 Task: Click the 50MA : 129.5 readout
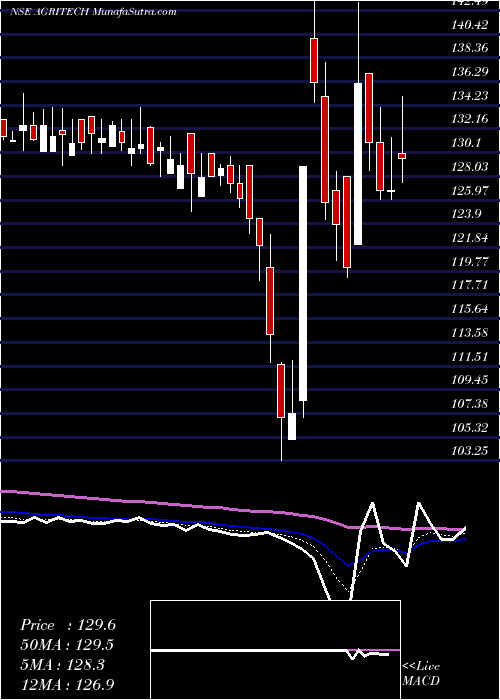(x=67, y=645)
